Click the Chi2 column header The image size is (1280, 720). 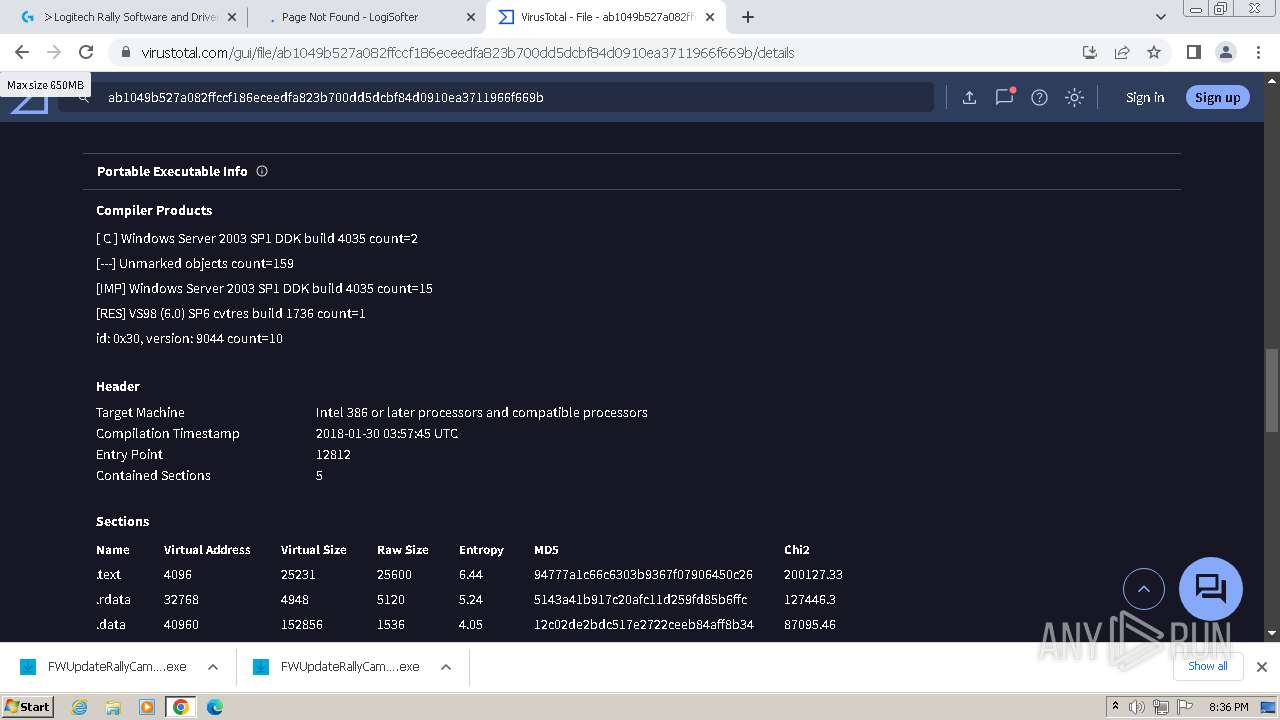coord(797,550)
